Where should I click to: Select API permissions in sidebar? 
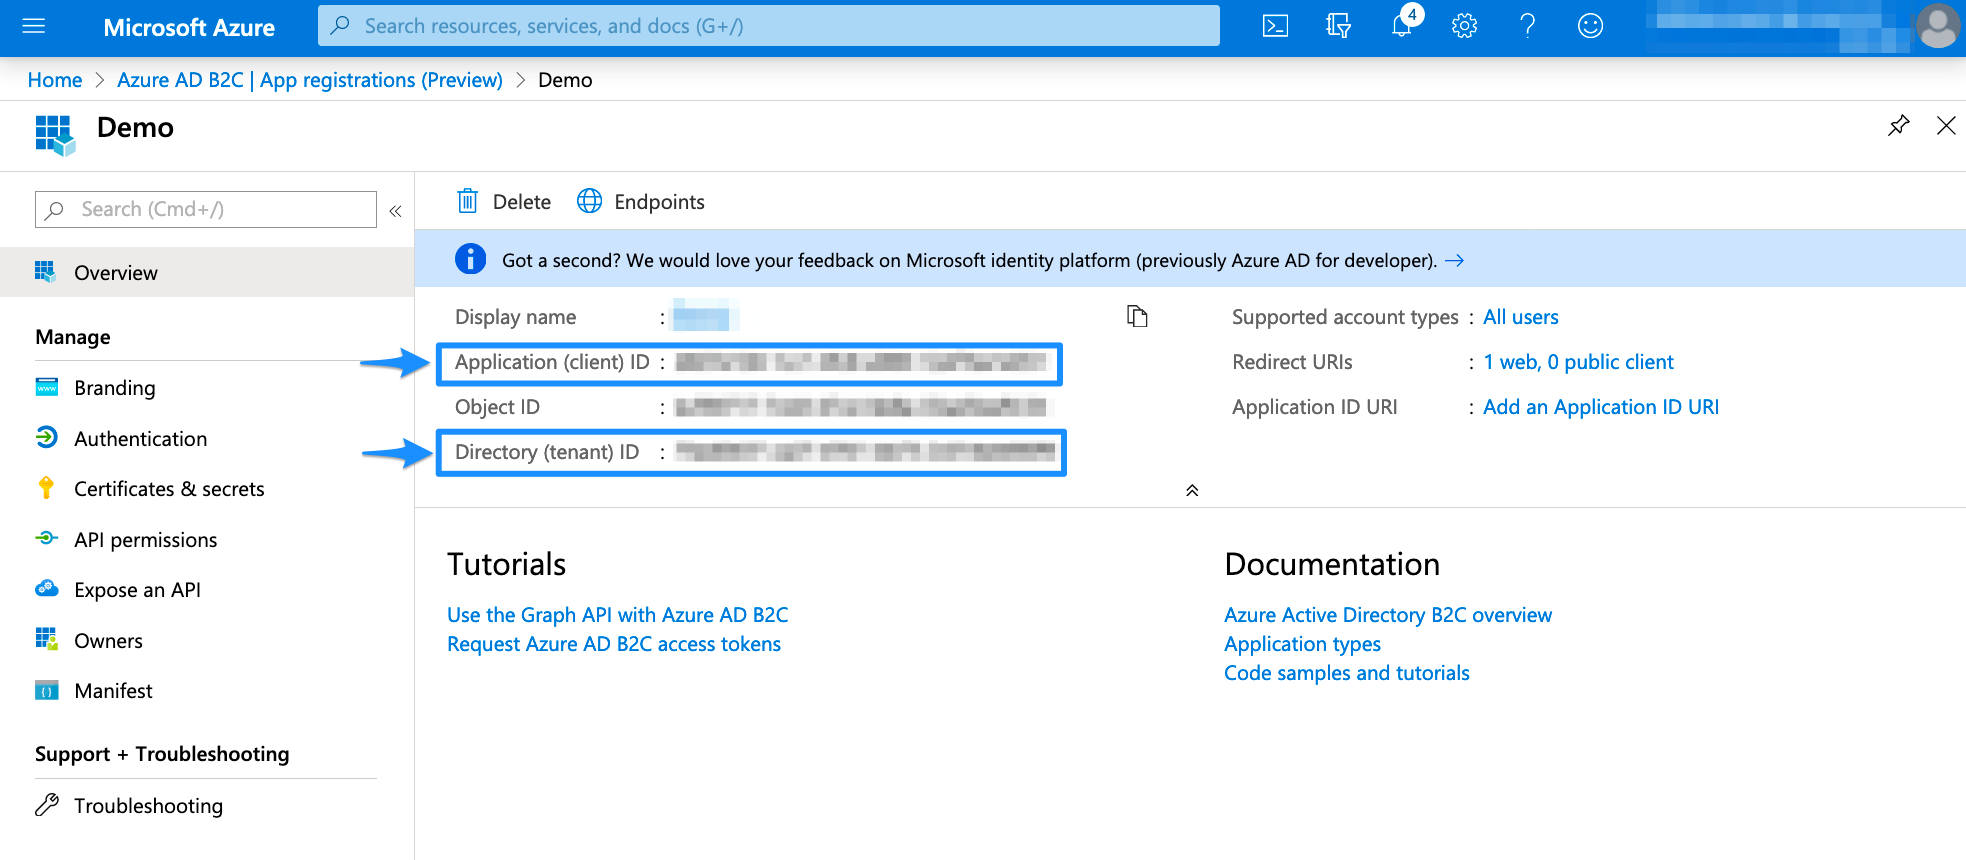pos(145,540)
